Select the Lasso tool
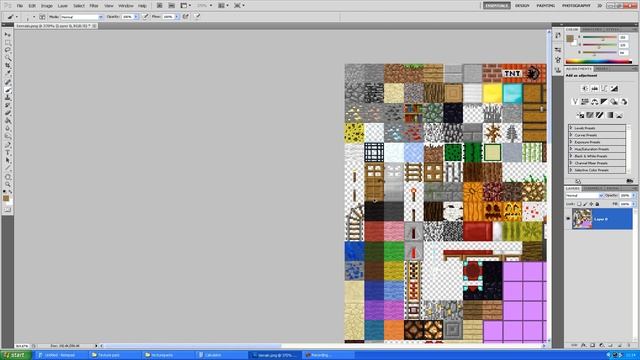The image size is (640, 360). [7, 51]
